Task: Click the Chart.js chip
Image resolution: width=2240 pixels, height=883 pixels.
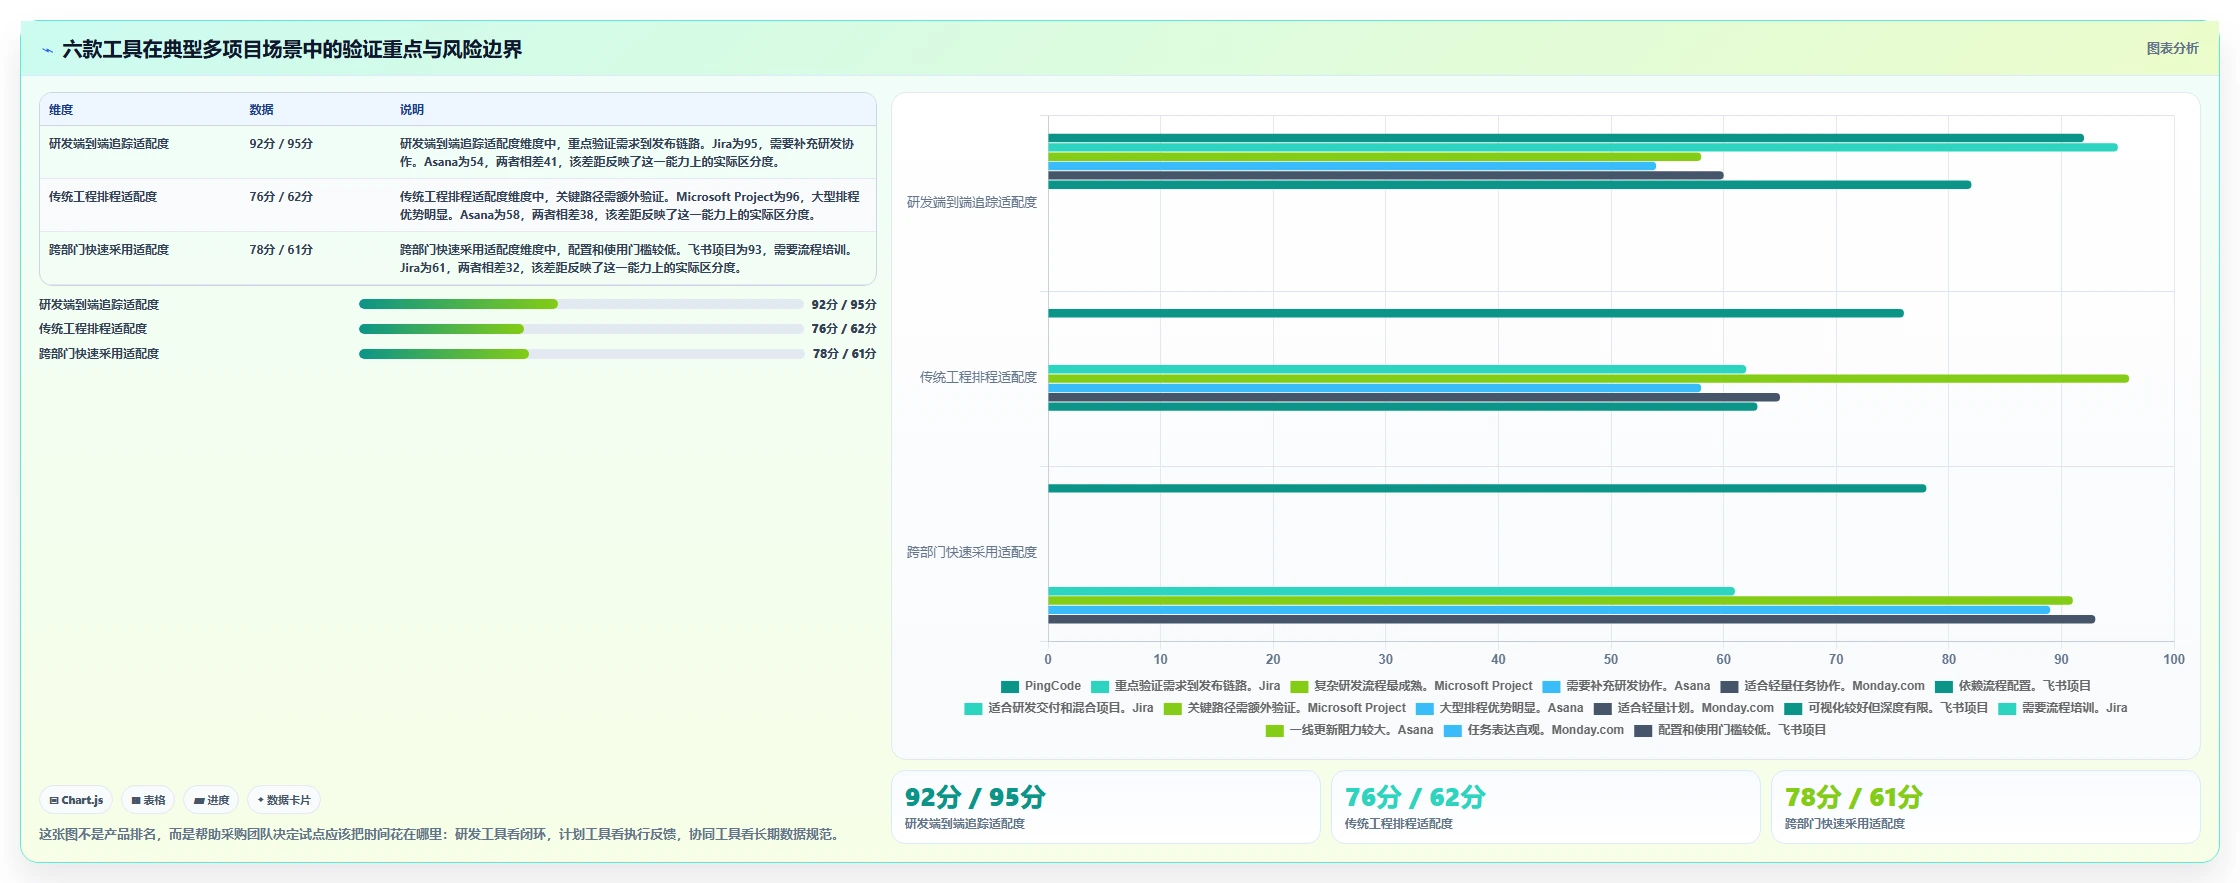Action: click(x=76, y=800)
